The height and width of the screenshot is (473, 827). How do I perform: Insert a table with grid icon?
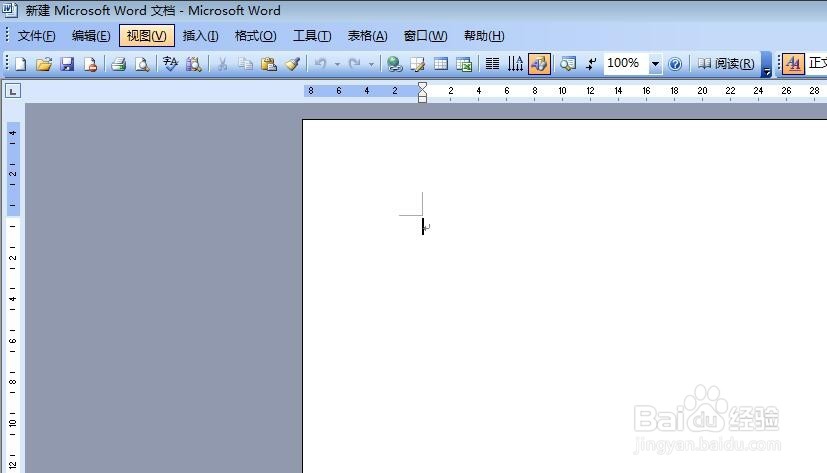440,64
